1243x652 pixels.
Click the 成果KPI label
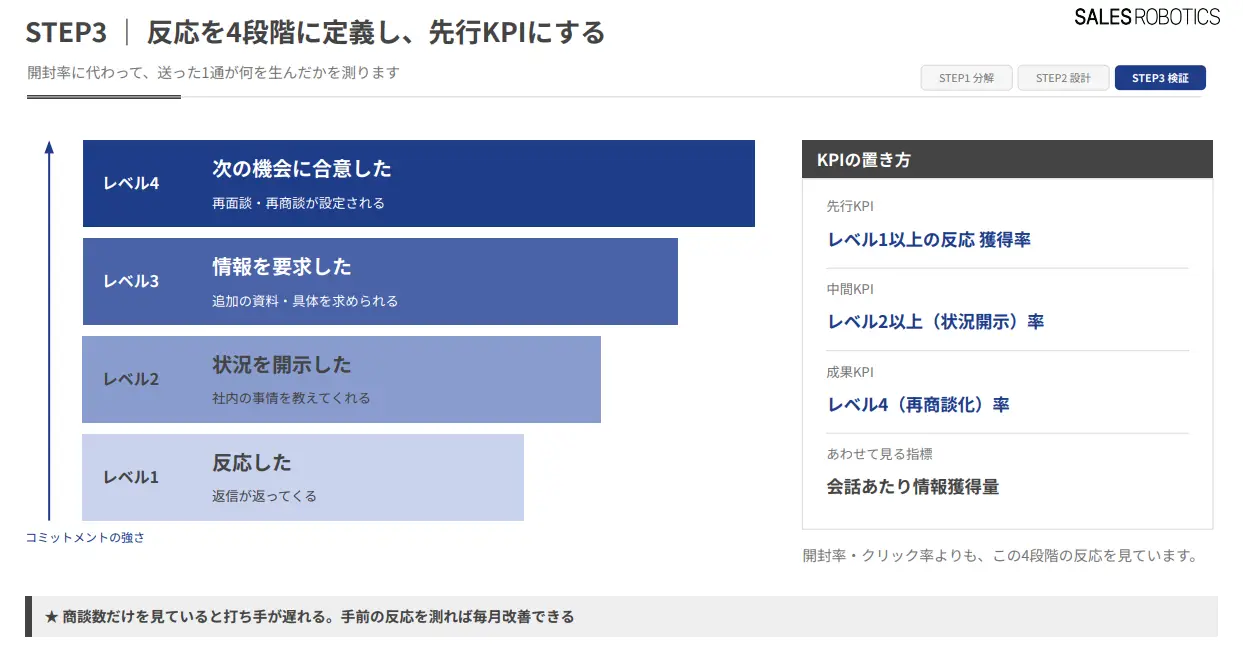850,372
